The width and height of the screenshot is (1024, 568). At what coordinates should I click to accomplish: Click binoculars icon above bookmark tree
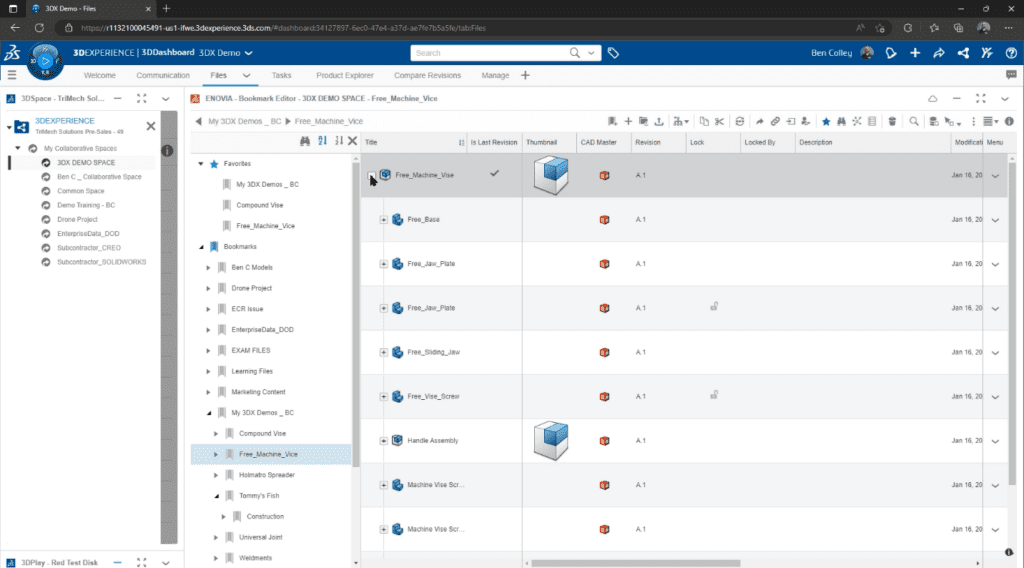(x=304, y=141)
